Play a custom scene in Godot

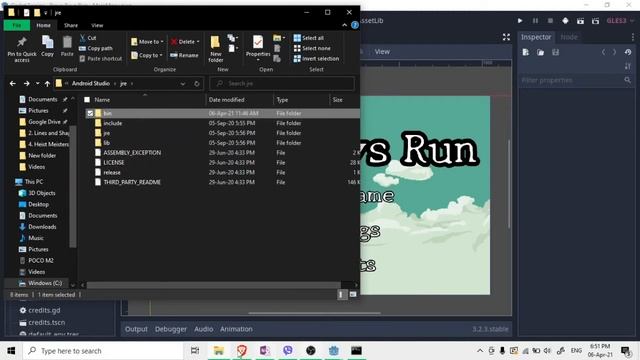tap(596, 20)
